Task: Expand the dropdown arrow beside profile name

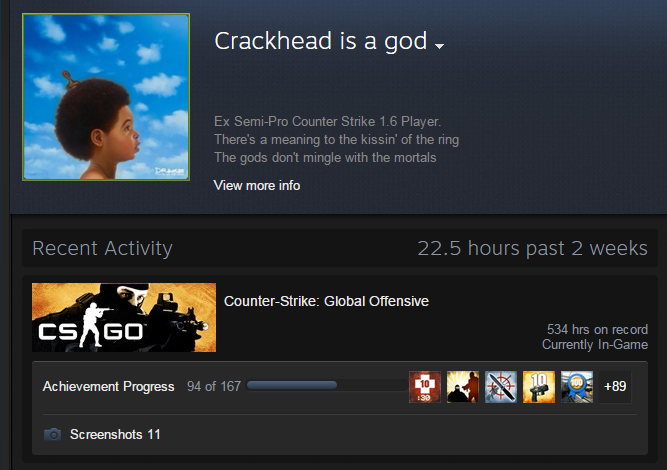Action: tap(440, 46)
